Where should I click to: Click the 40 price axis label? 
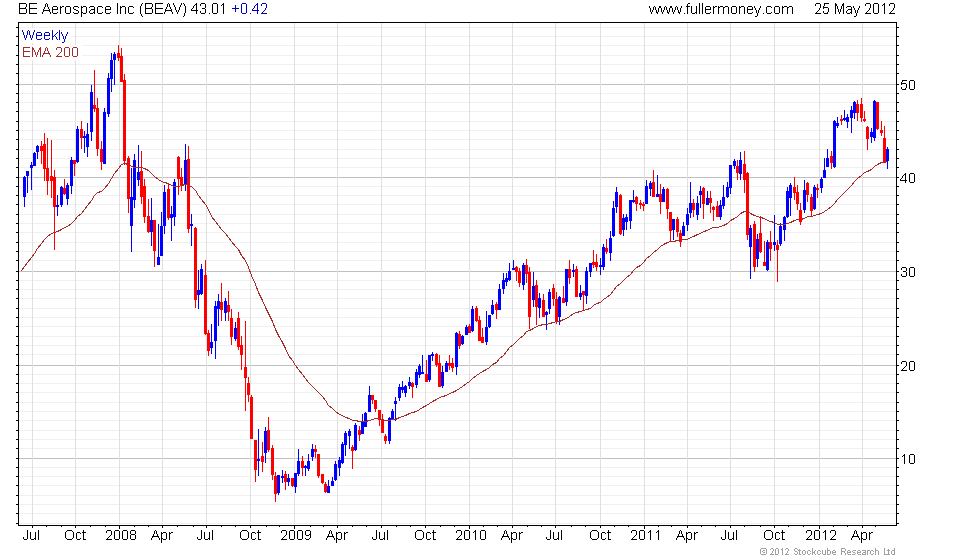(908, 178)
